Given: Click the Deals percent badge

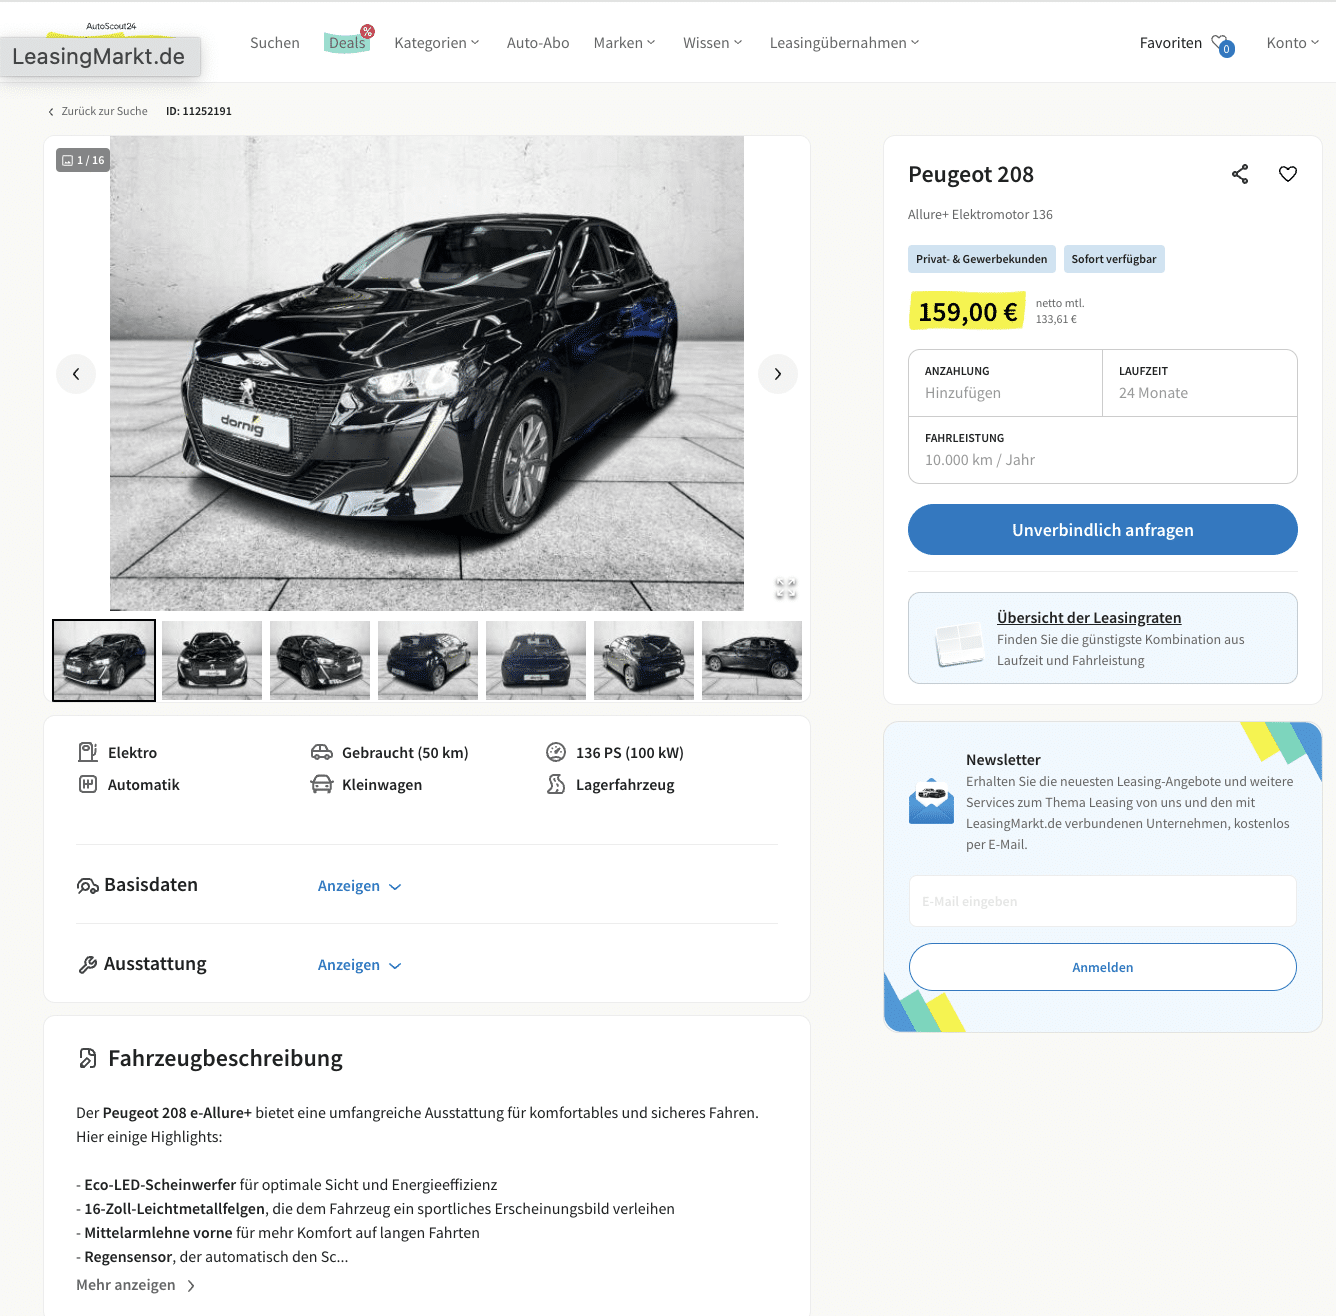Looking at the screenshot, I should tap(367, 32).
